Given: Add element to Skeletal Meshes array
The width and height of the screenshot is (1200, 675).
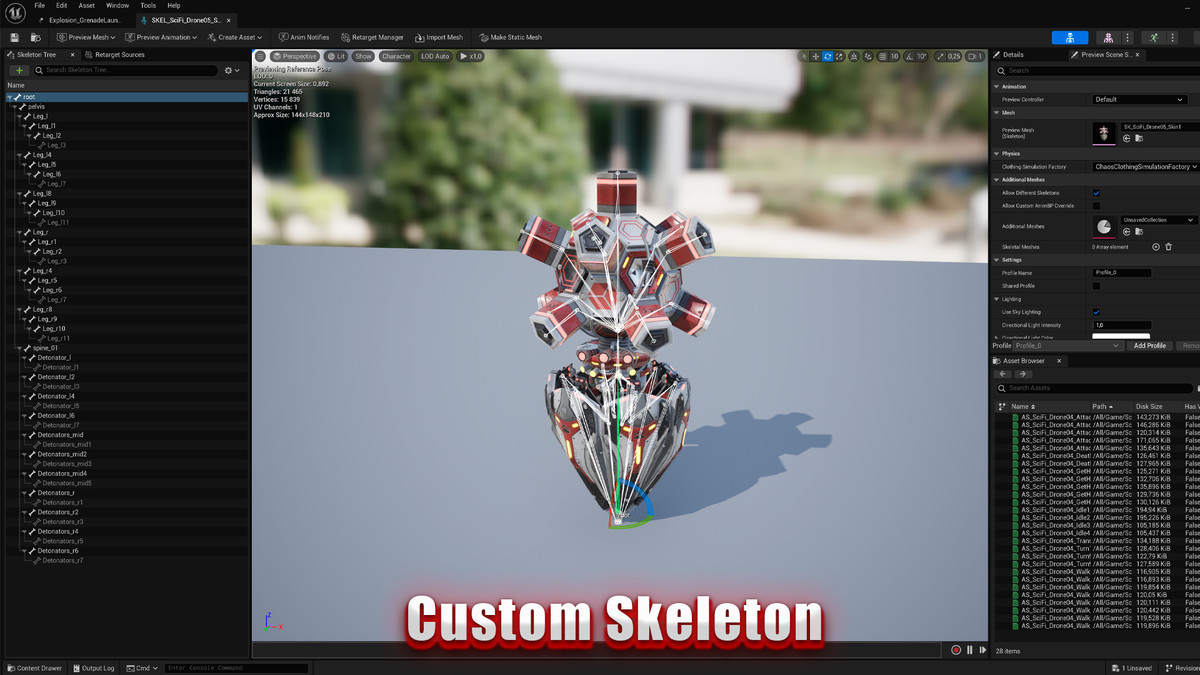Looking at the screenshot, I should [1156, 247].
